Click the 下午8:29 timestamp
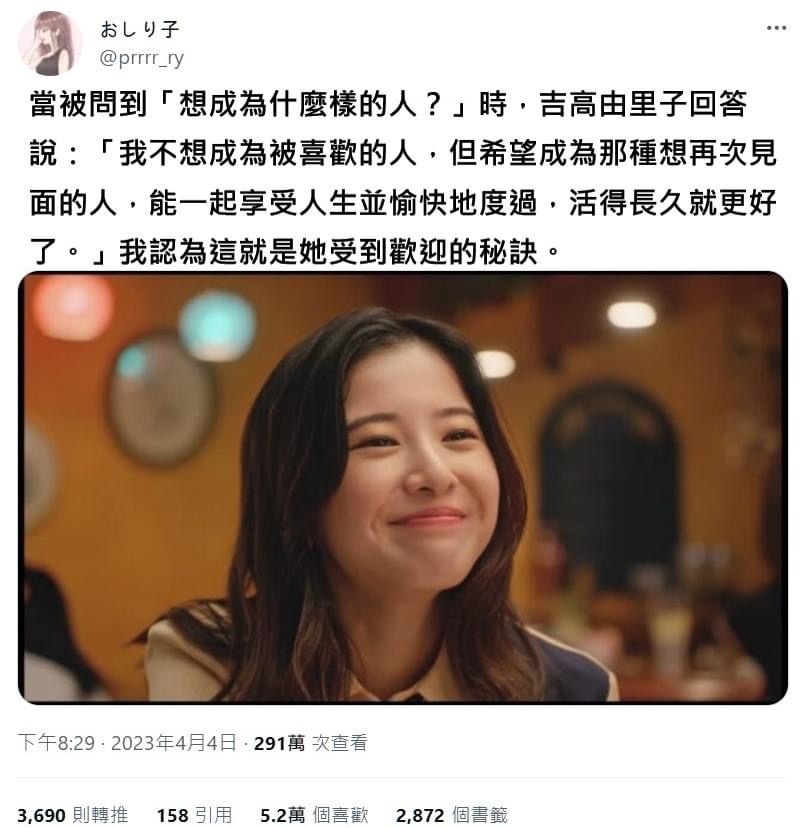This screenshot has width=802, height=828. click(56, 742)
